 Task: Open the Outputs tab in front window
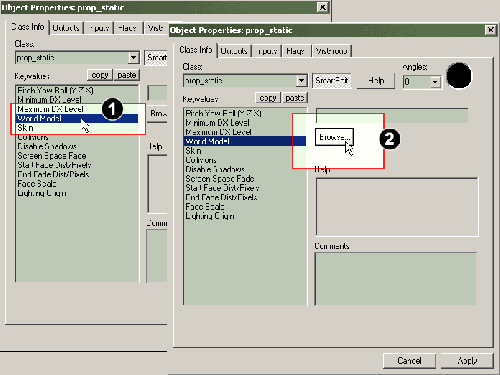234,51
